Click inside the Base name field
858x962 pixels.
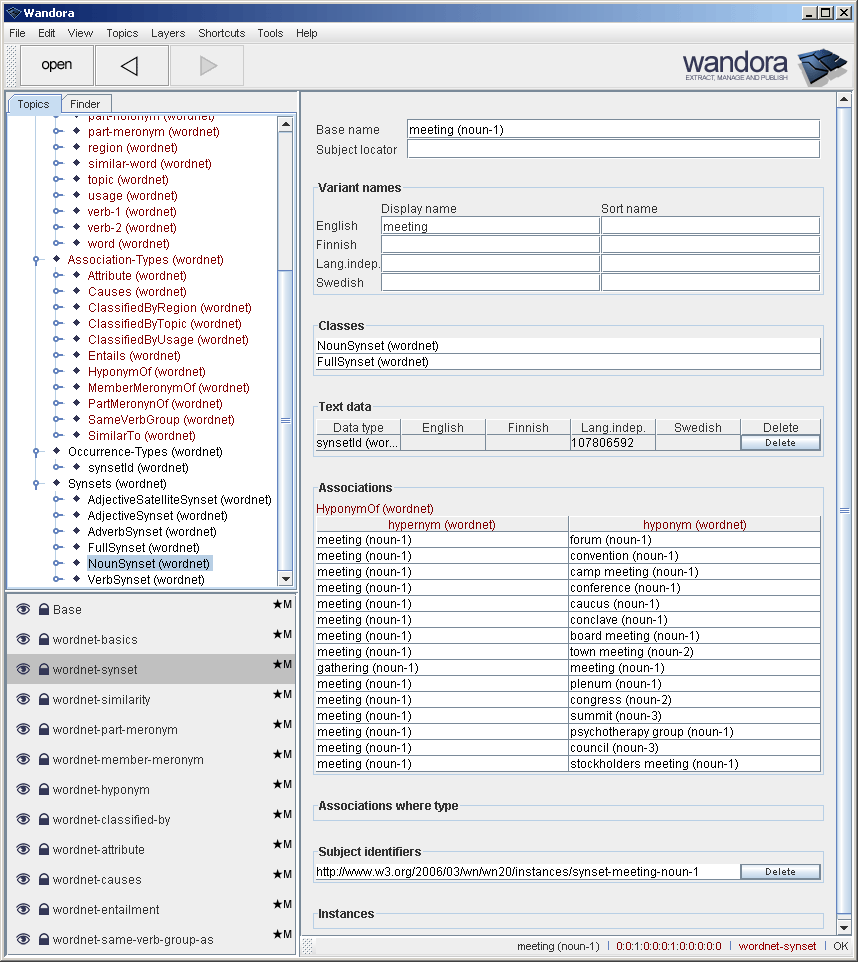610,129
